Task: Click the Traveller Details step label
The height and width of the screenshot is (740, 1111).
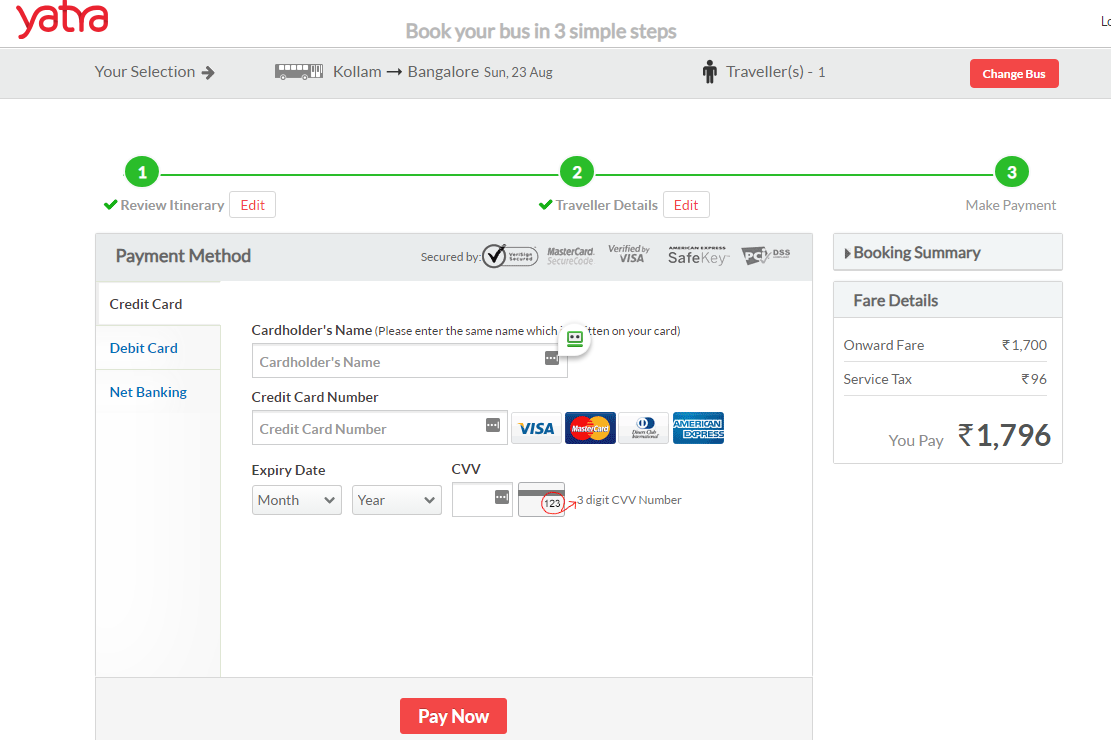Action: click(607, 206)
